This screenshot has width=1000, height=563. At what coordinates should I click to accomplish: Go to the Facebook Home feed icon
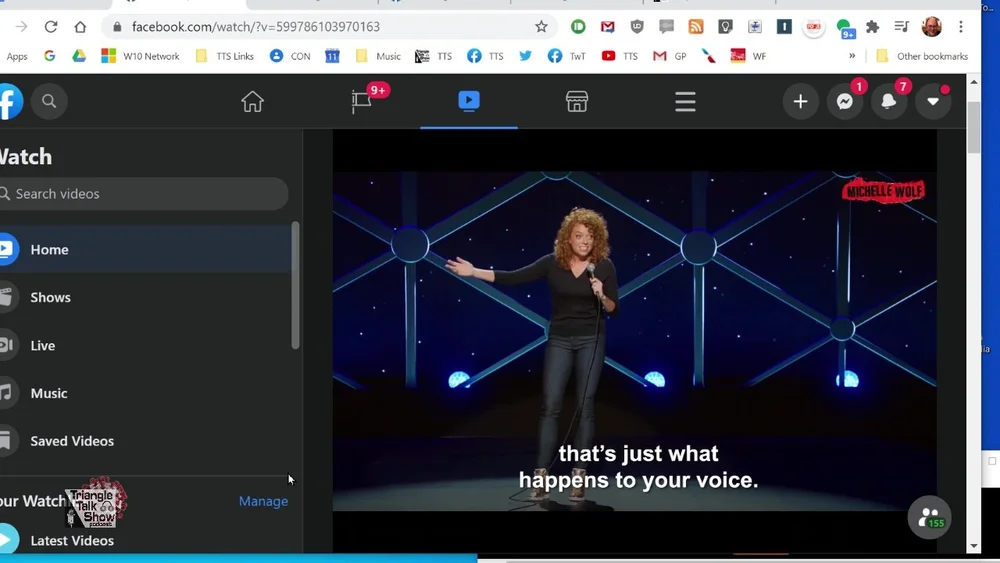coord(253,101)
